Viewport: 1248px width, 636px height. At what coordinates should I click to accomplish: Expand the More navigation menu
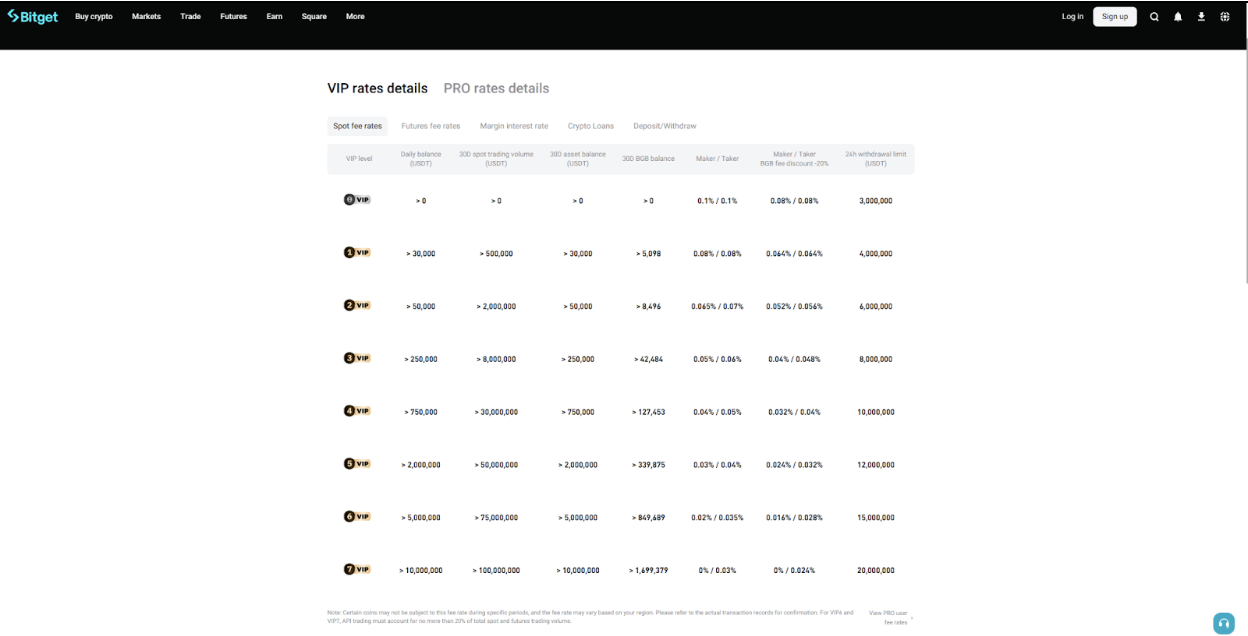click(355, 17)
